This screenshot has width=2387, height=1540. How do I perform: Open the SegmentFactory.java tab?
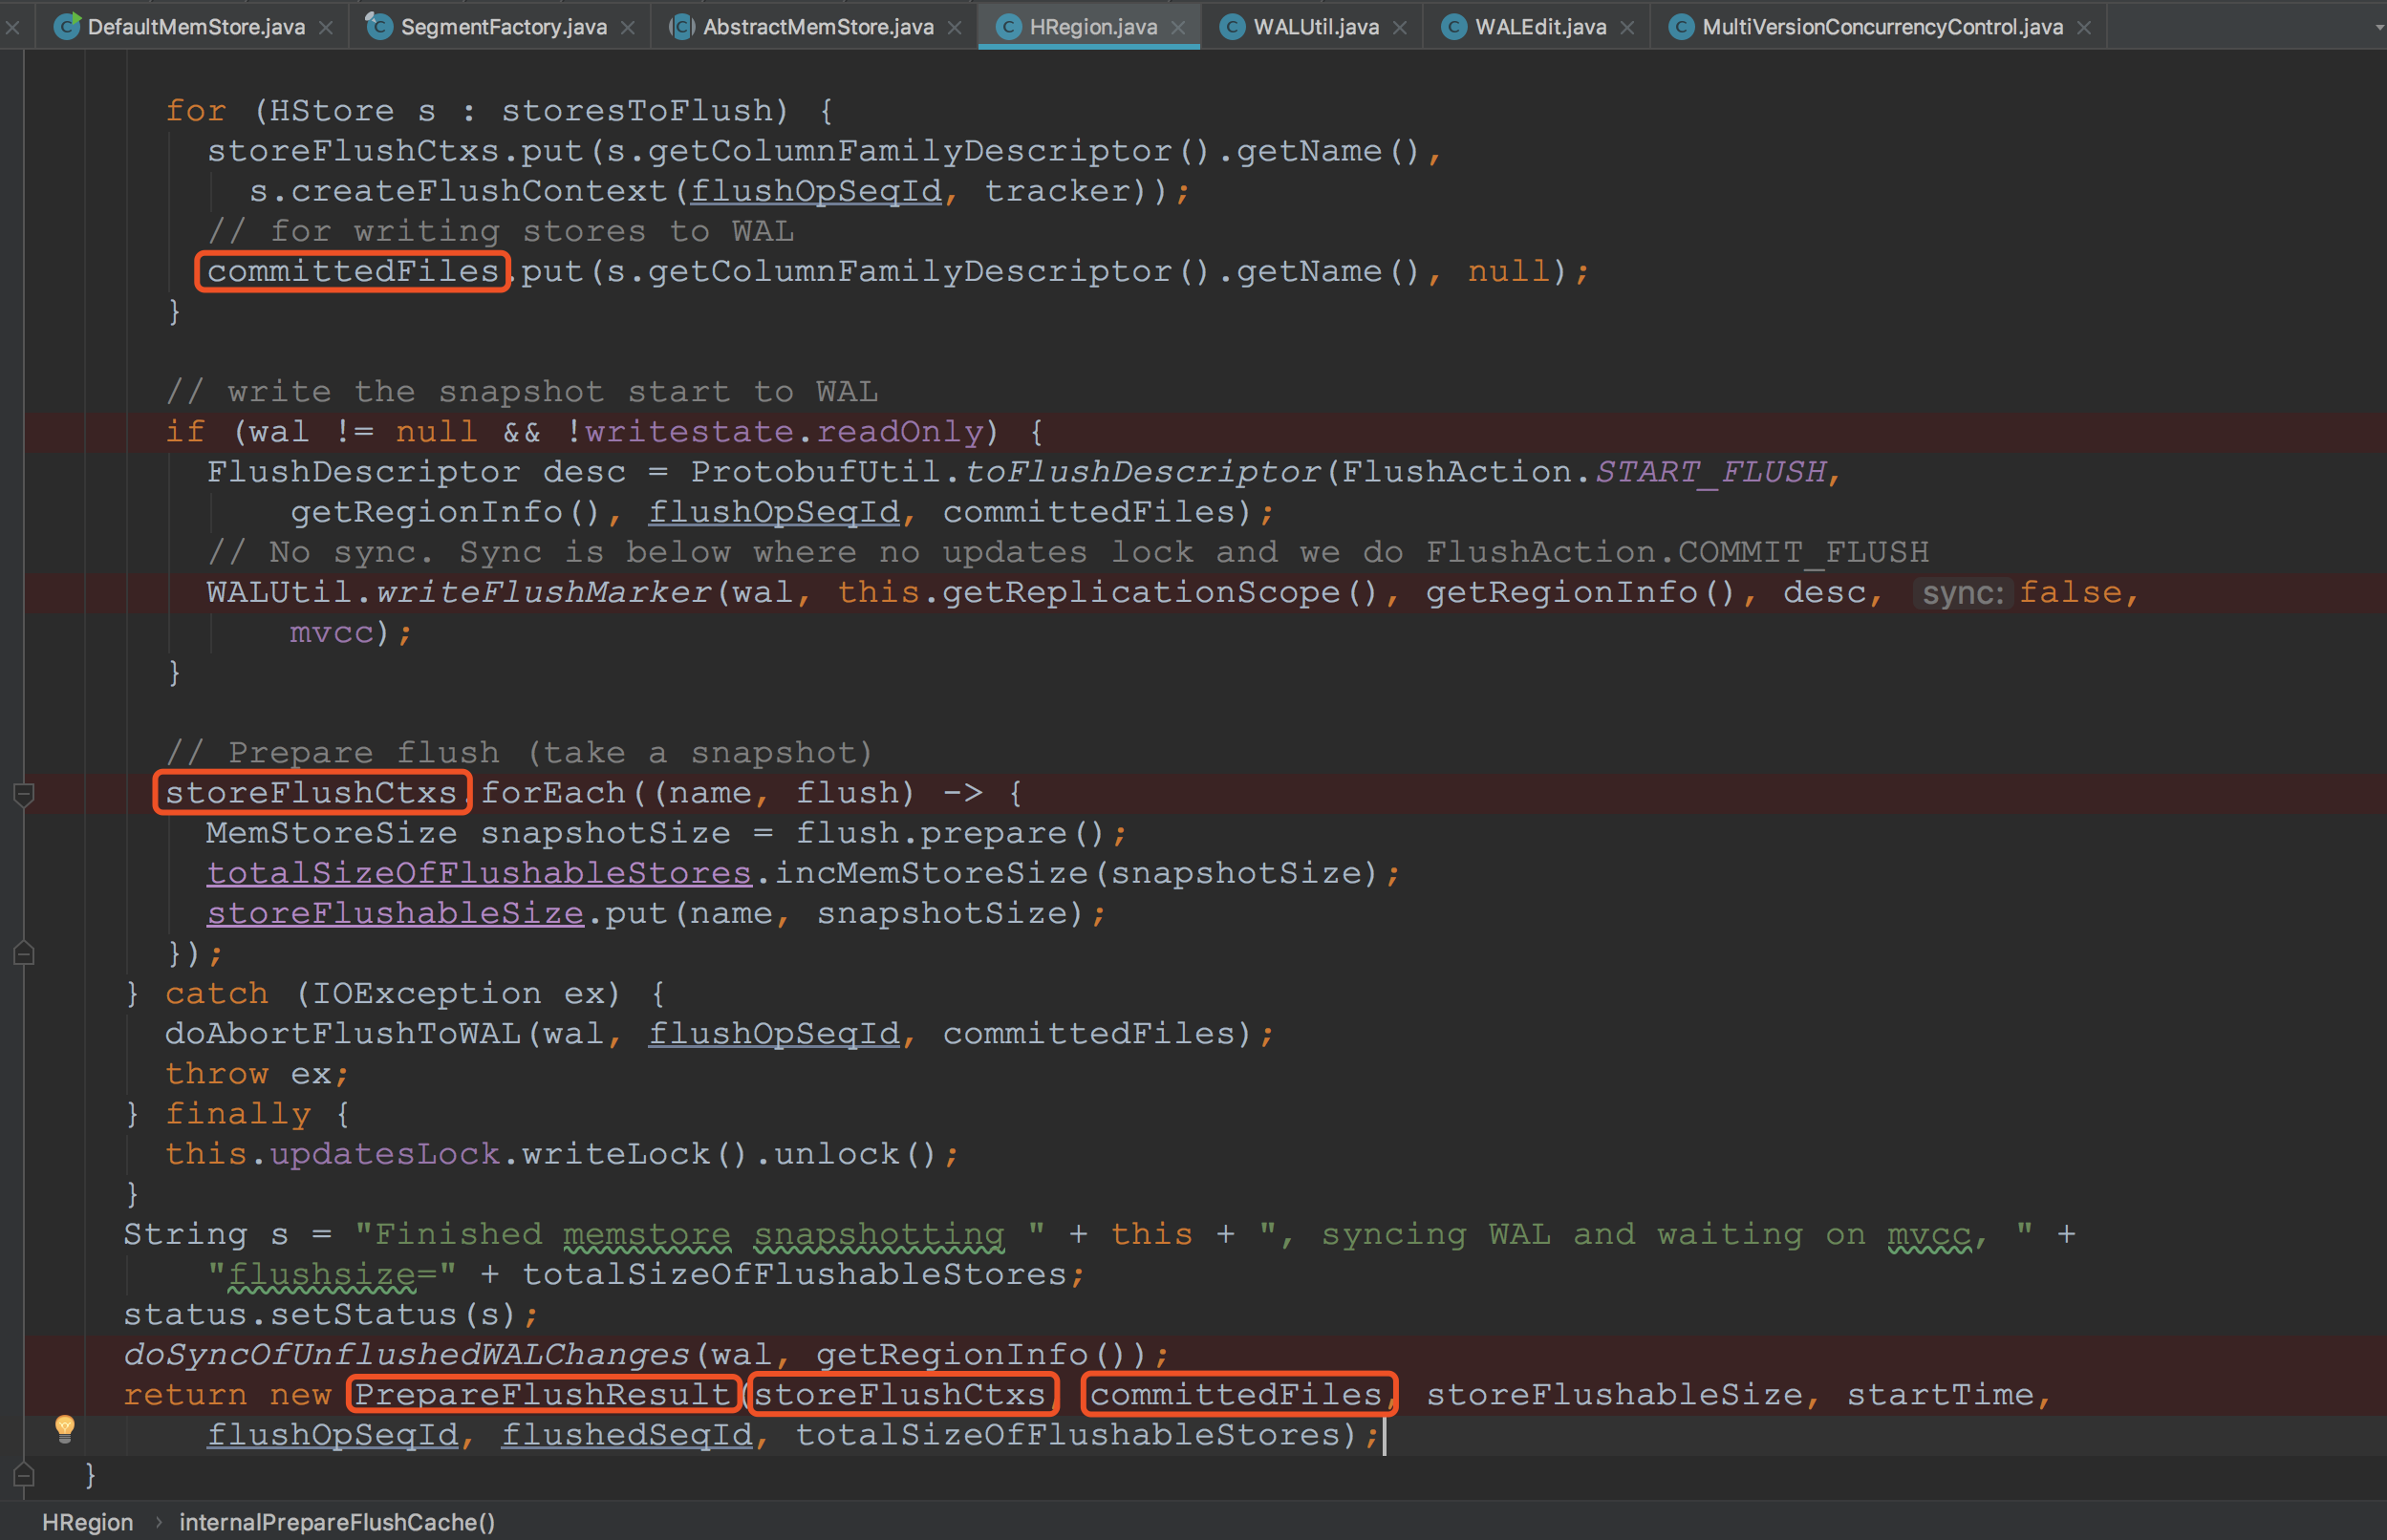[x=503, y=27]
